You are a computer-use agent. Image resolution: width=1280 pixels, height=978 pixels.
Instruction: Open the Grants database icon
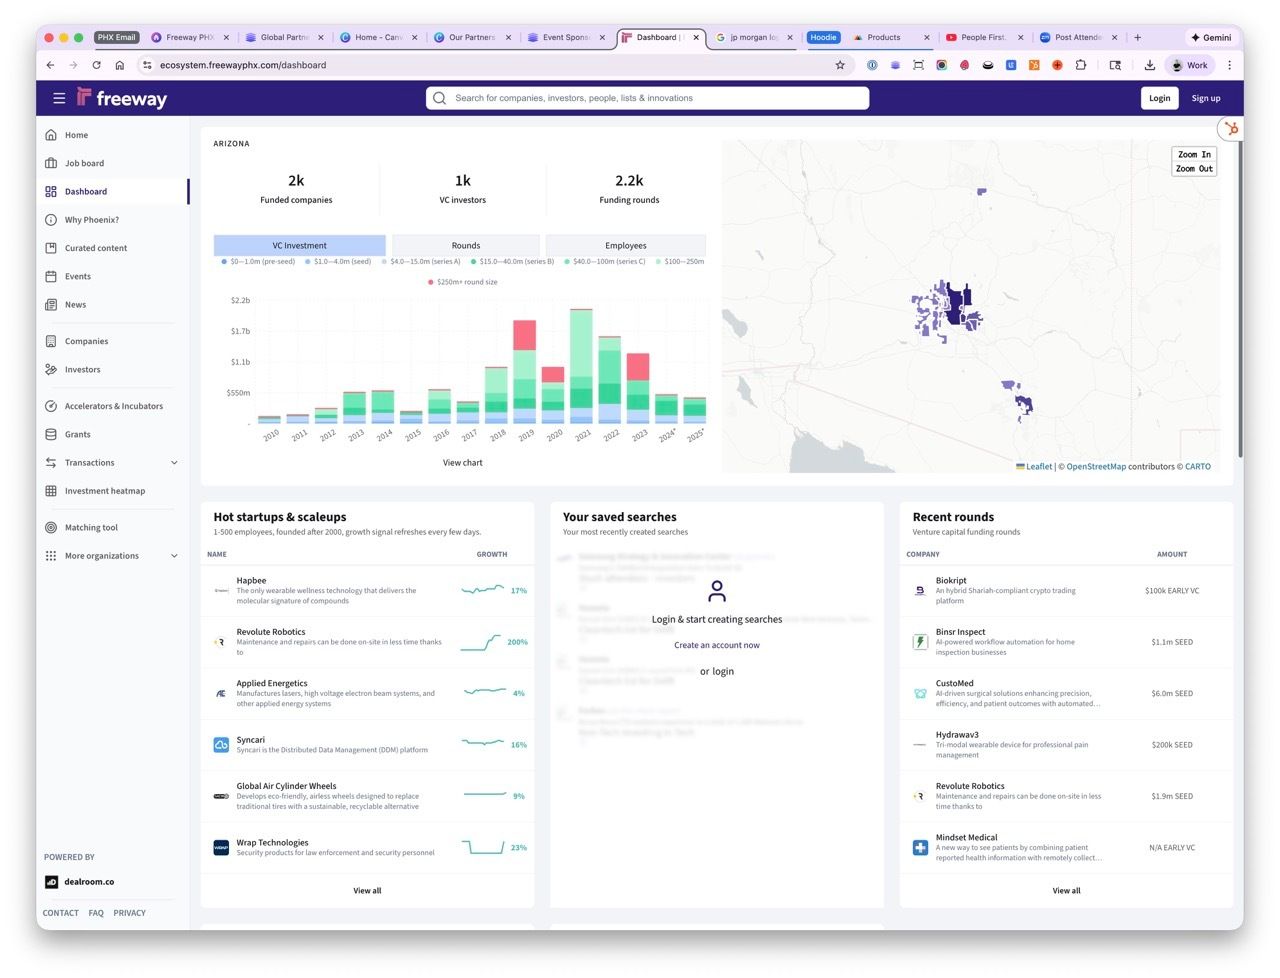click(51, 434)
